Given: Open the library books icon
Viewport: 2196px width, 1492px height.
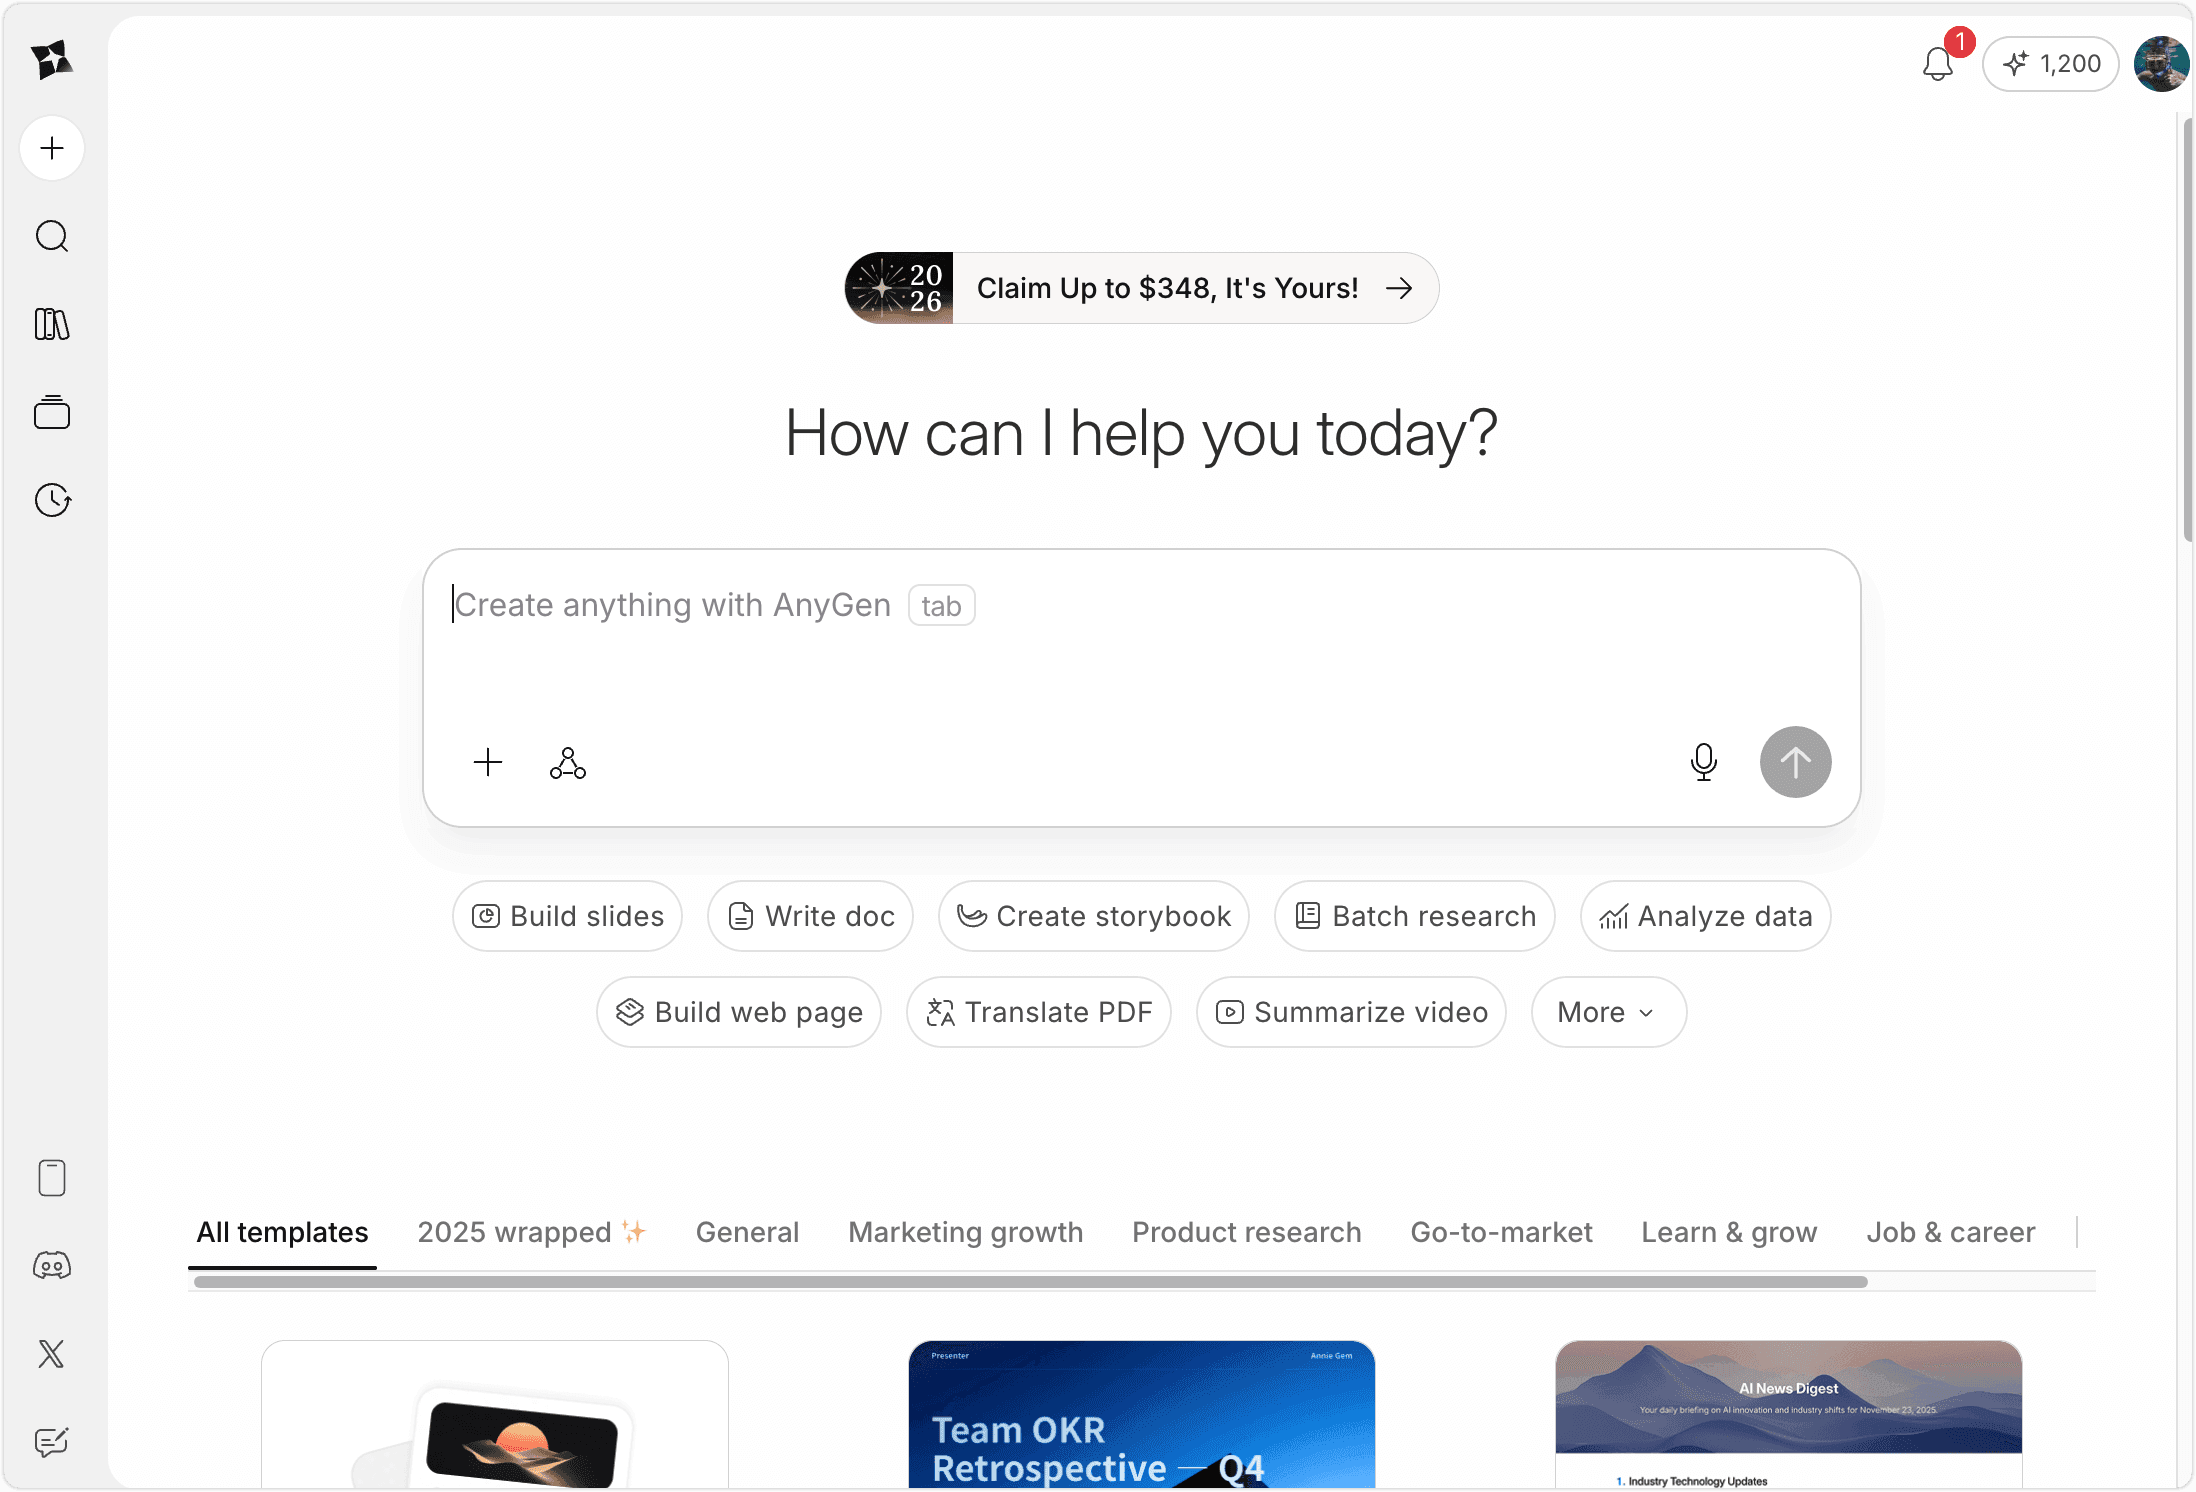Looking at the screenshot, I should click(x=52, y=324).
